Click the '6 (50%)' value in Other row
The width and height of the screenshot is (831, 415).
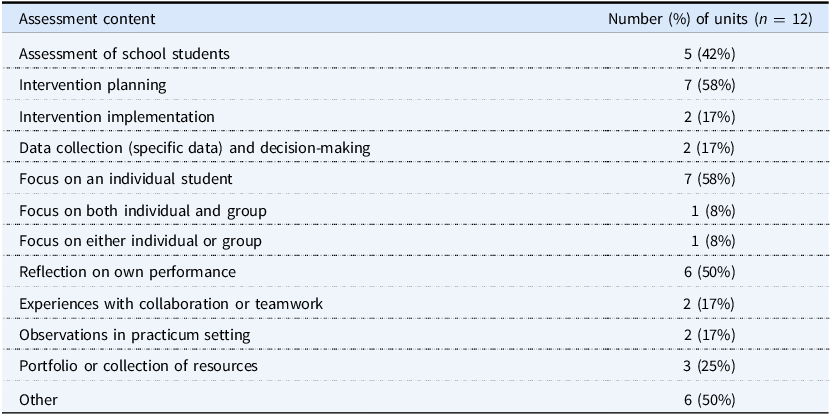tap(709, 400)
